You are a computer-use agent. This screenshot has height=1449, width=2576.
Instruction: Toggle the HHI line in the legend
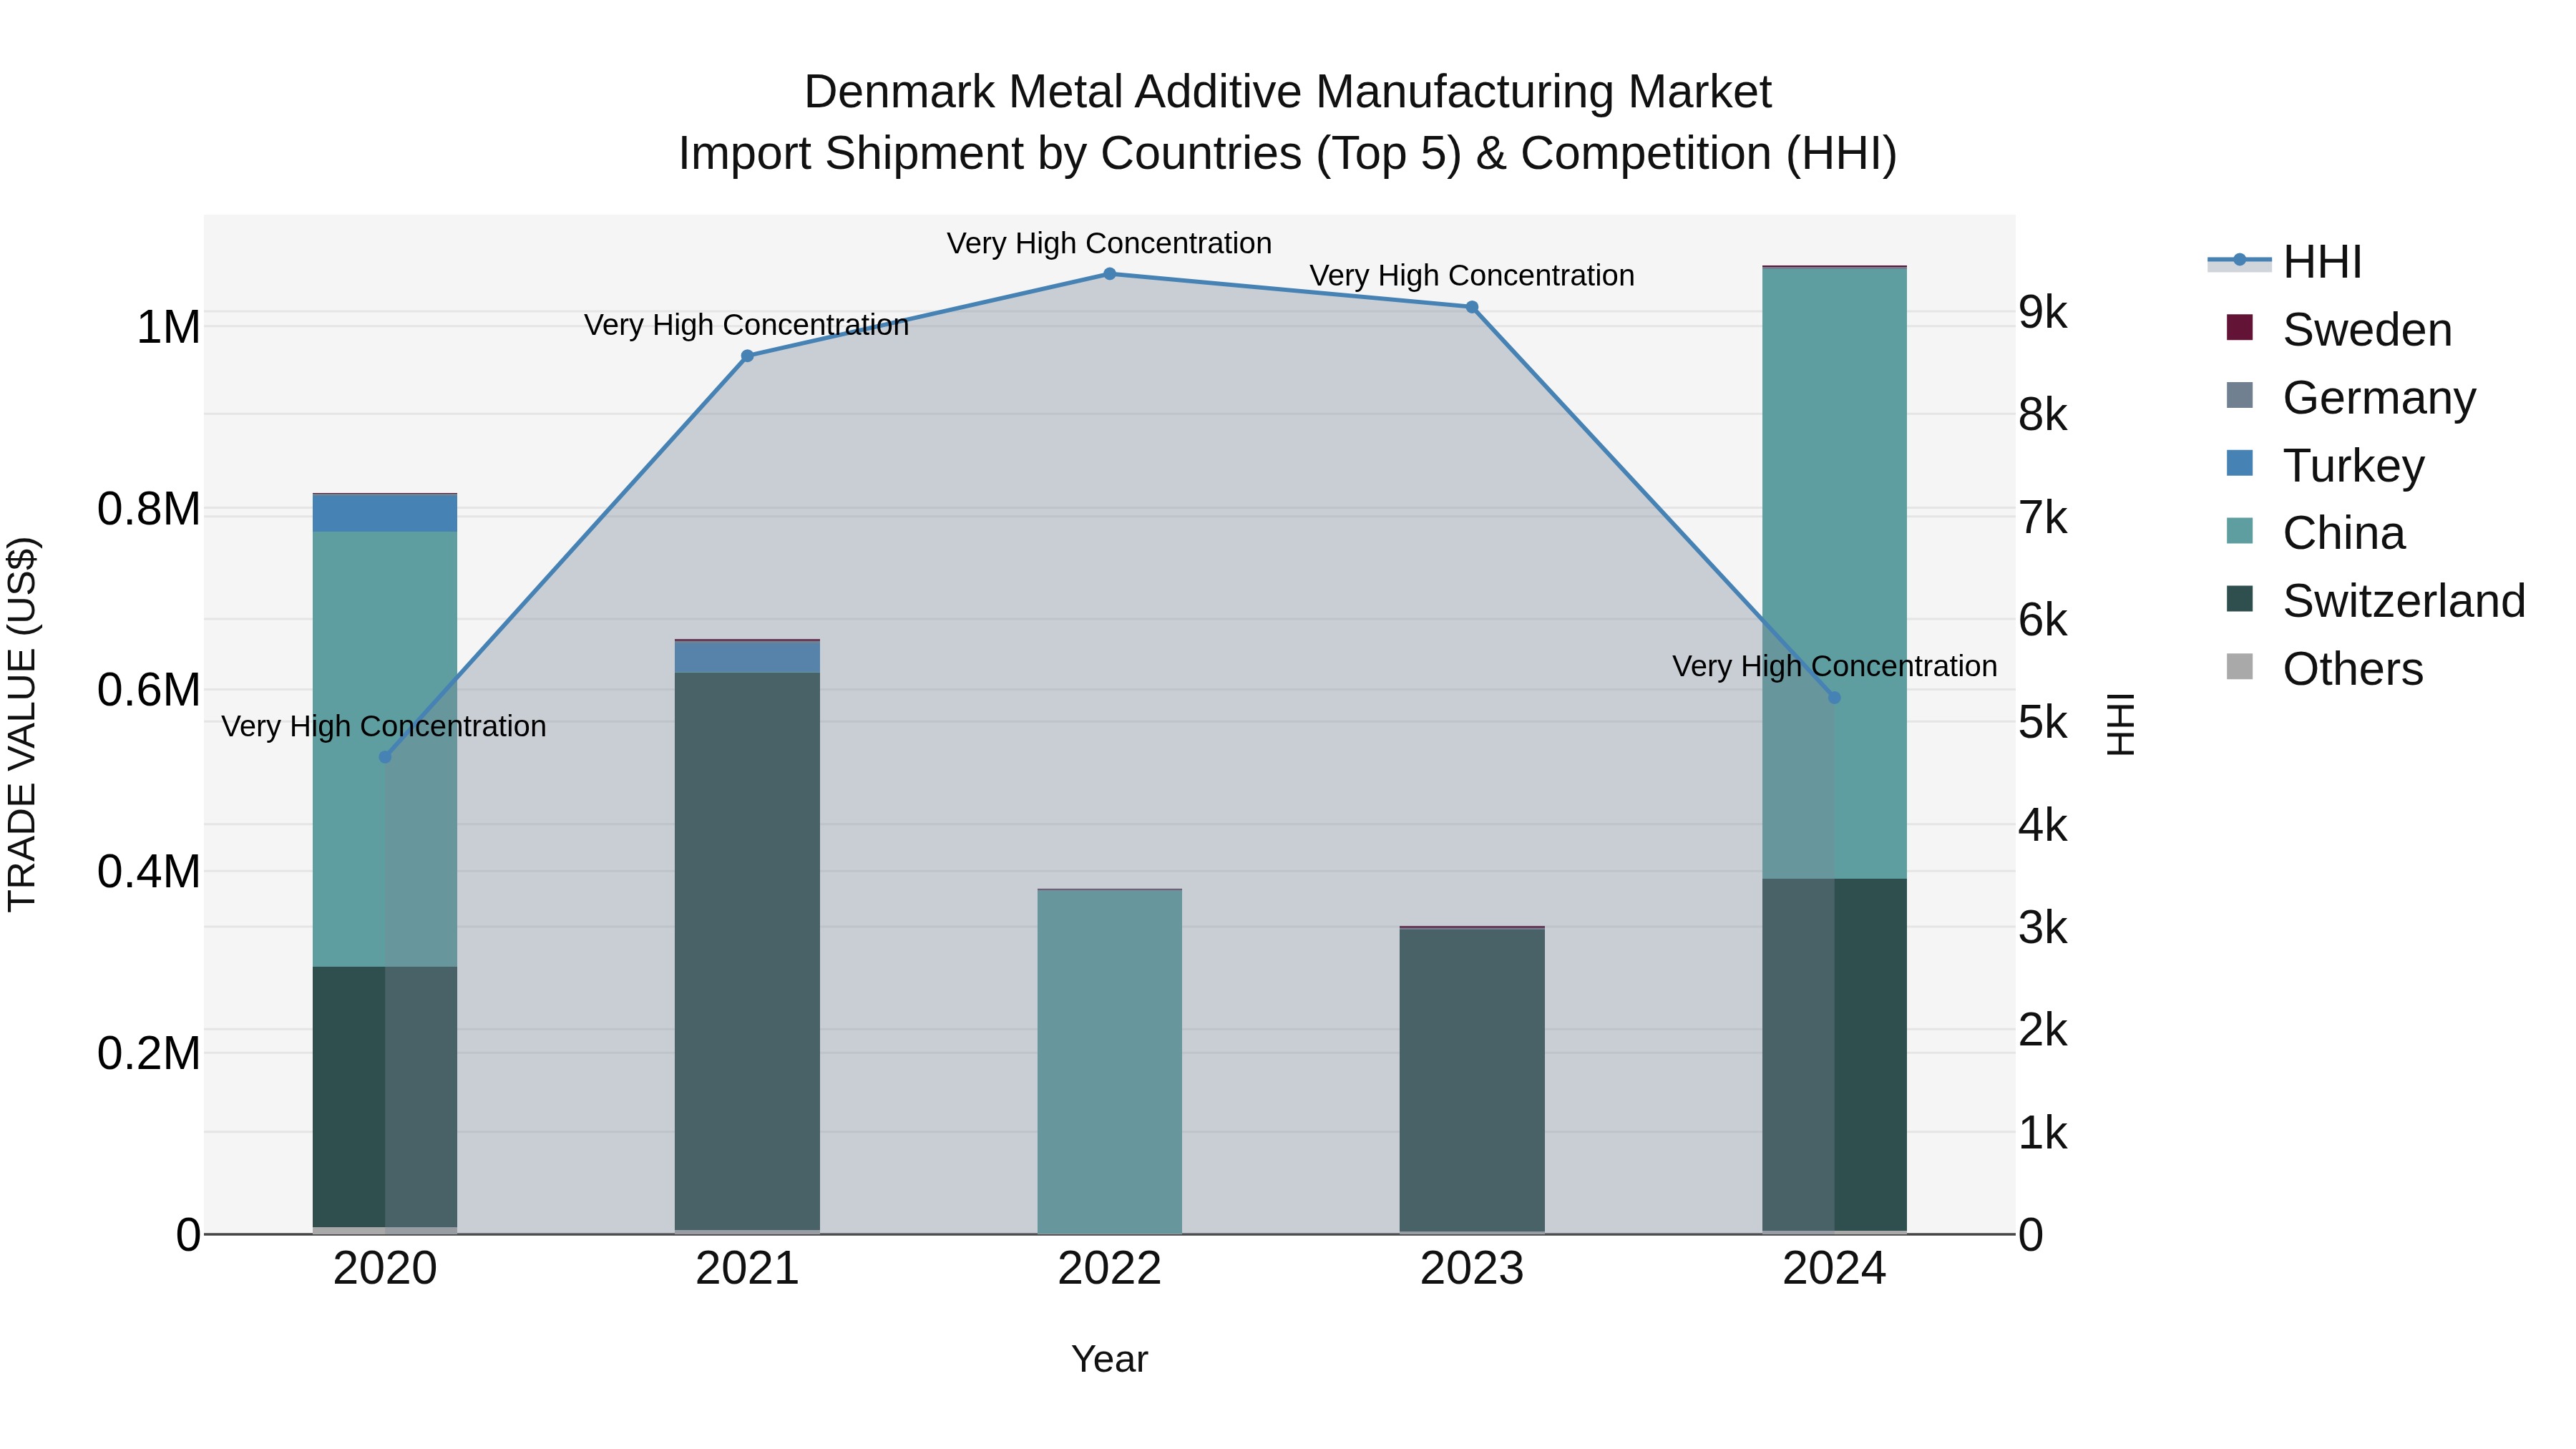tap(2285, 262)
